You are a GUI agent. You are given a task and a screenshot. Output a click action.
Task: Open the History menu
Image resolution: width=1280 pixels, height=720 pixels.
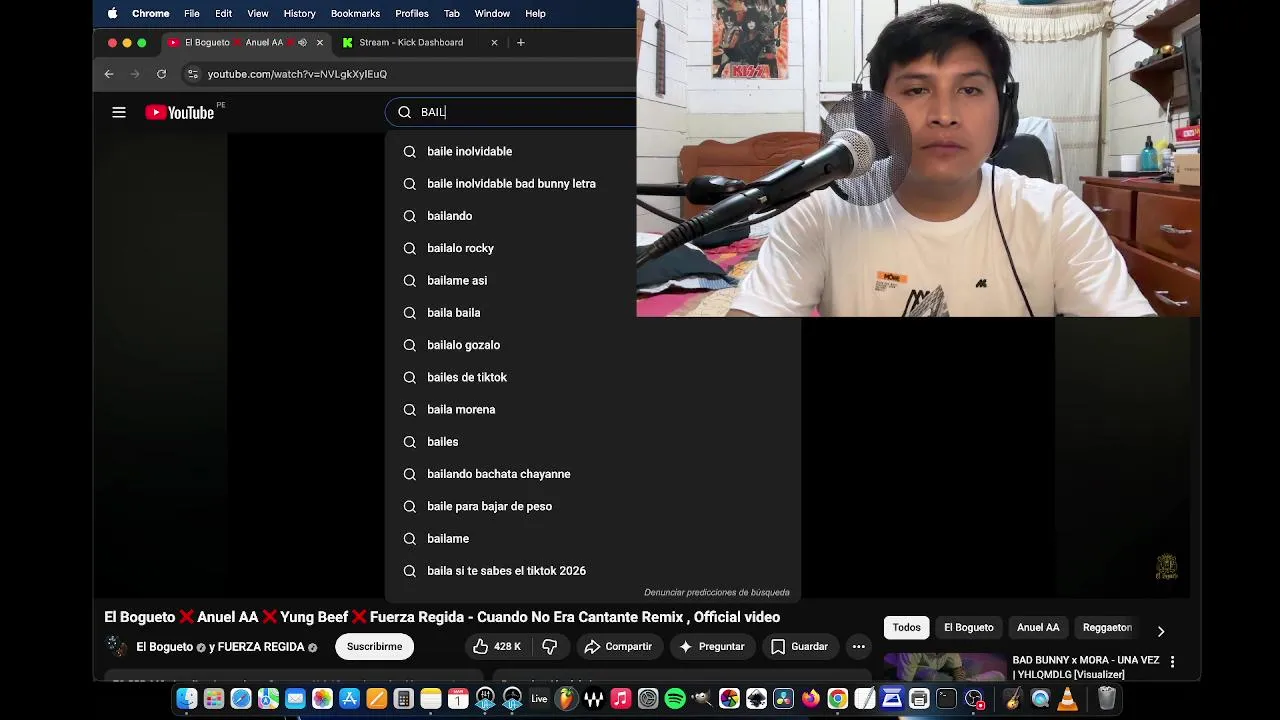point(299,13)
